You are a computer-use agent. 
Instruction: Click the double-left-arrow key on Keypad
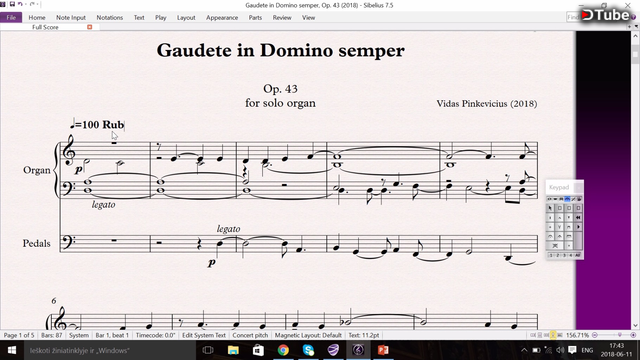click(578, 218)
